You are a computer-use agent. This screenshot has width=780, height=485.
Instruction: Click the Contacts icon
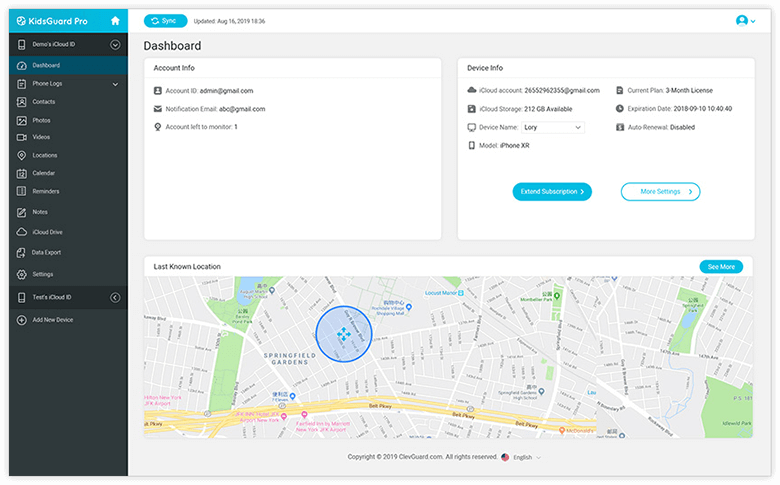[x=21, y=102]
